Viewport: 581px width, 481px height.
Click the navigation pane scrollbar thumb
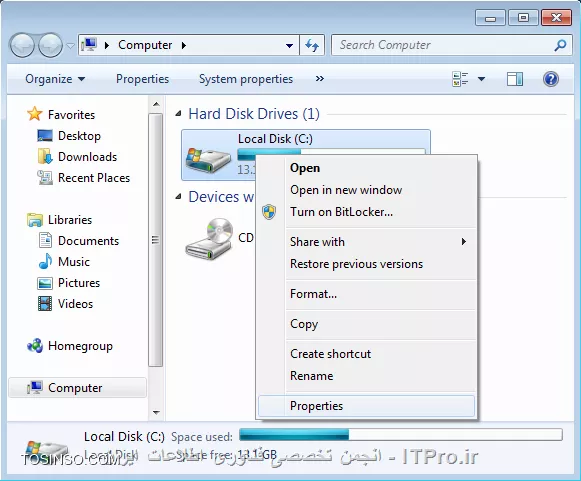[155, 240]
